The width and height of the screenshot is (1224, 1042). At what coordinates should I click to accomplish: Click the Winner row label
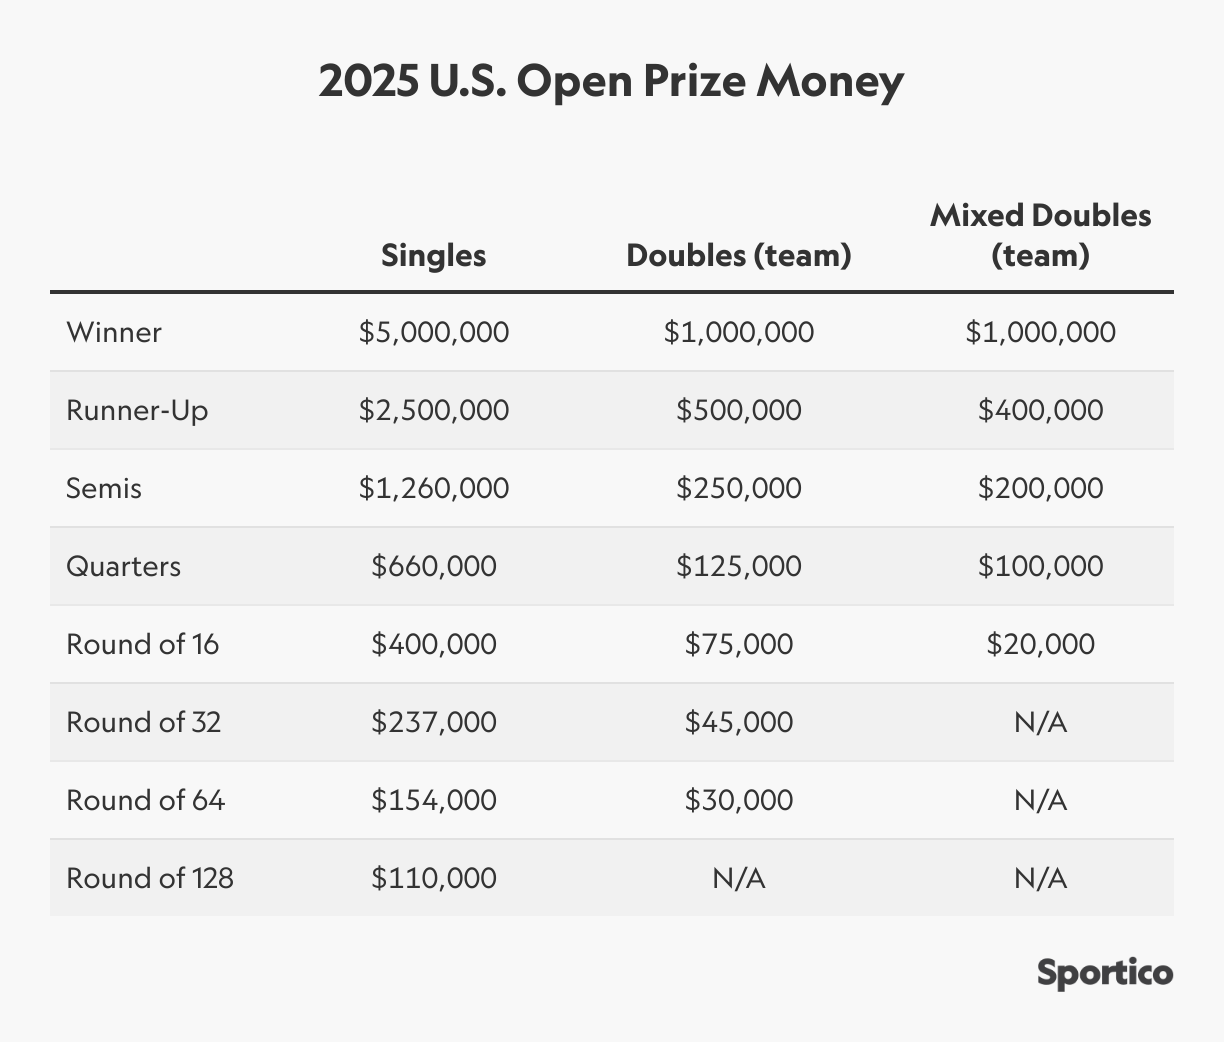pos(114,332)
